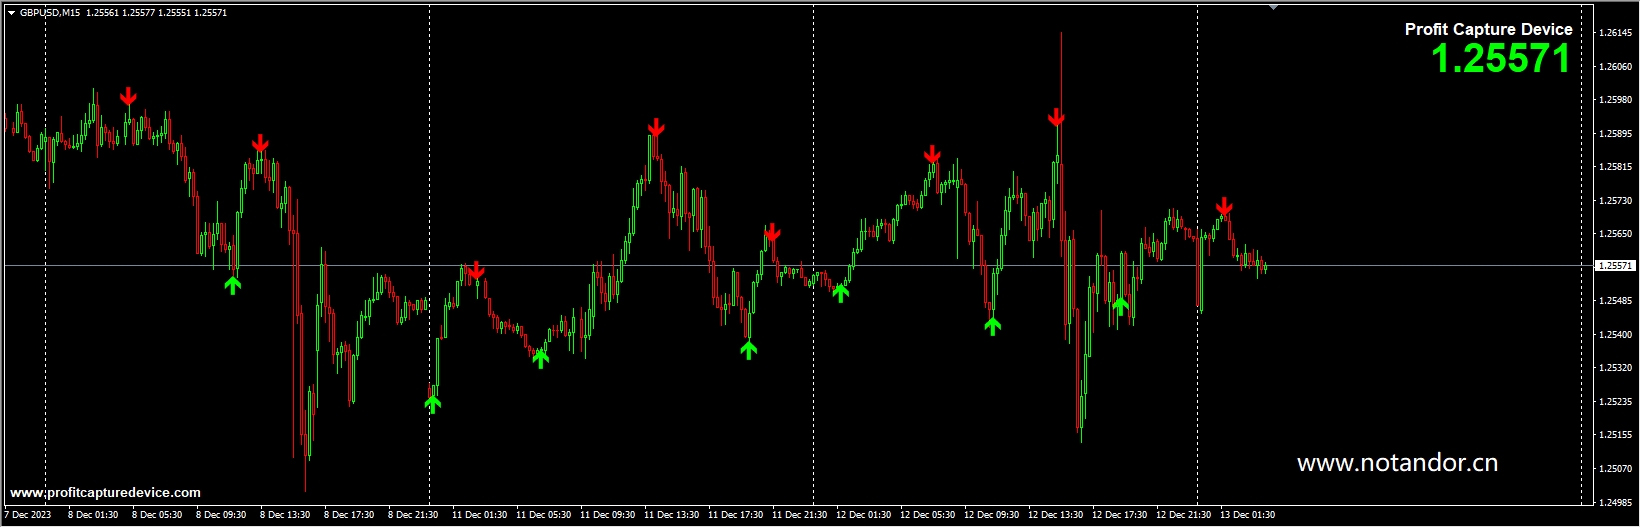Click the current price tag 1.25571 on price axis
Viewport: 1641px width, 528px height.
click(1614, 266)
